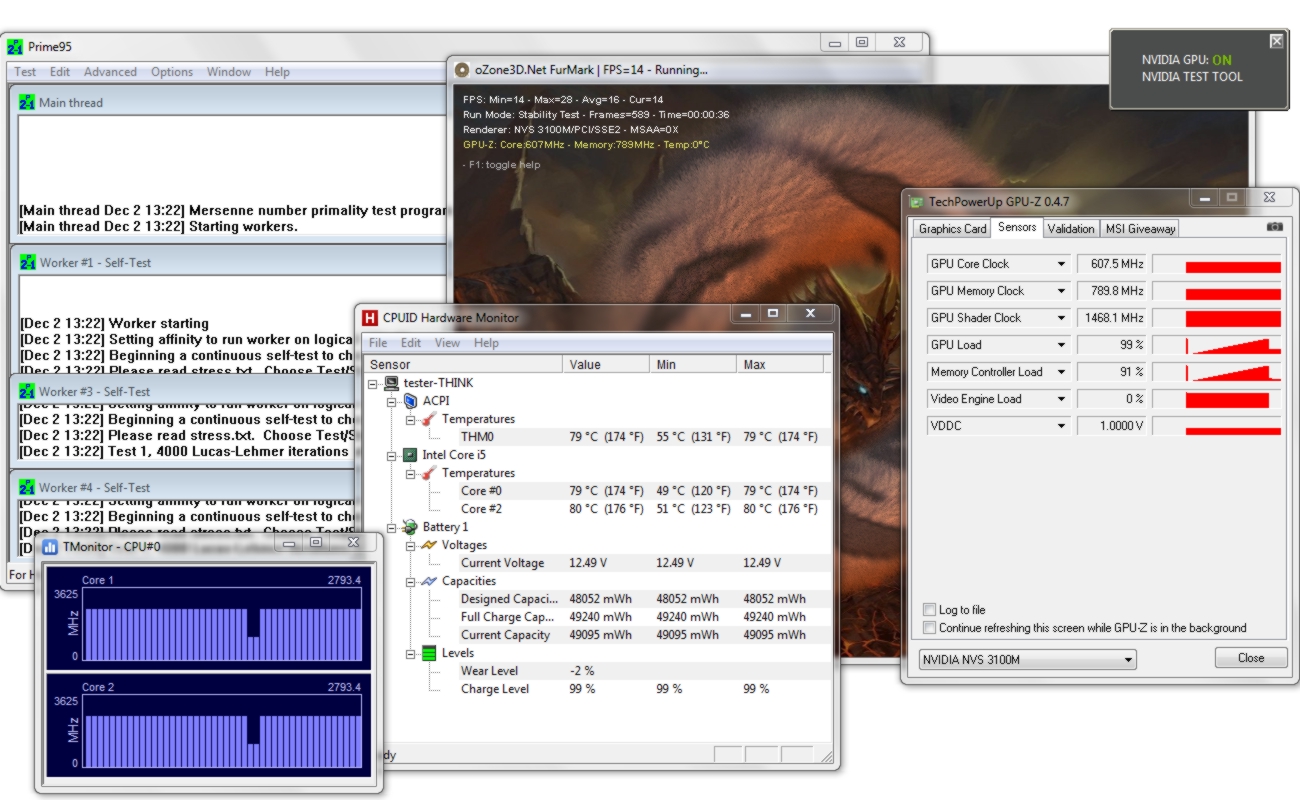This screenshot has height=800, width=1300.
Task: Click the Voltages node icon
Action: pos(428,545)
